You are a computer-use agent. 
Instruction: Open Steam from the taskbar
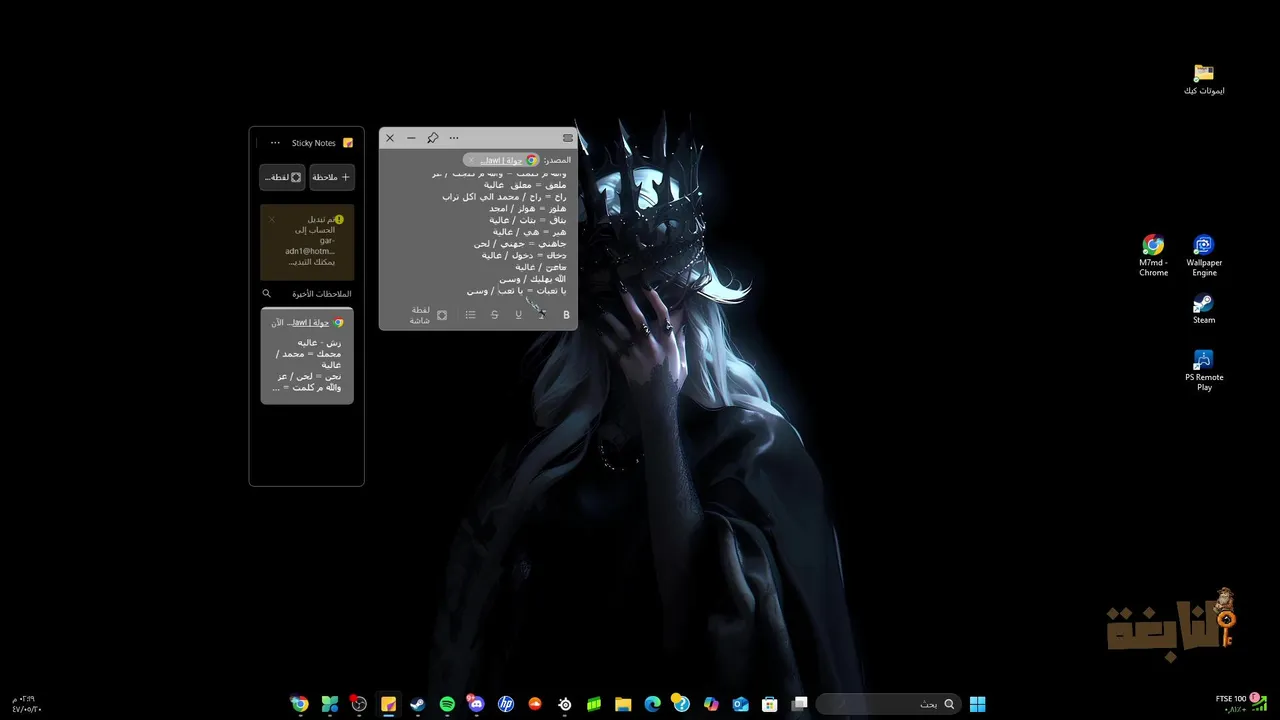click(x=418, y=704)
